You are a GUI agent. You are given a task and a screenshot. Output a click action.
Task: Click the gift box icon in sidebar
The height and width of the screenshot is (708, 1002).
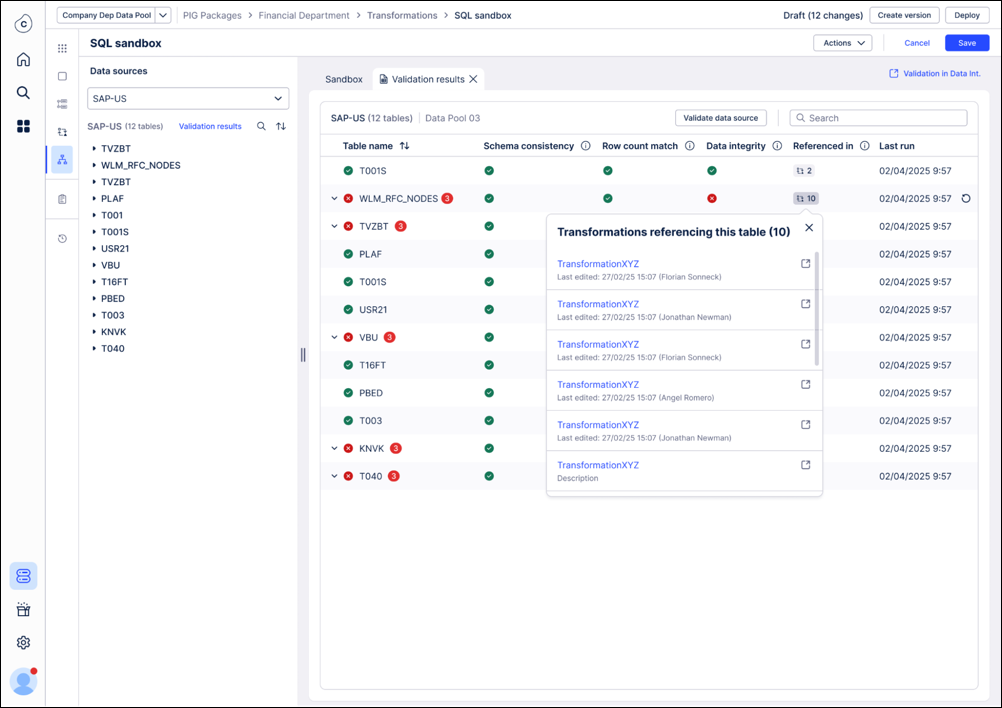coord(23,610)
